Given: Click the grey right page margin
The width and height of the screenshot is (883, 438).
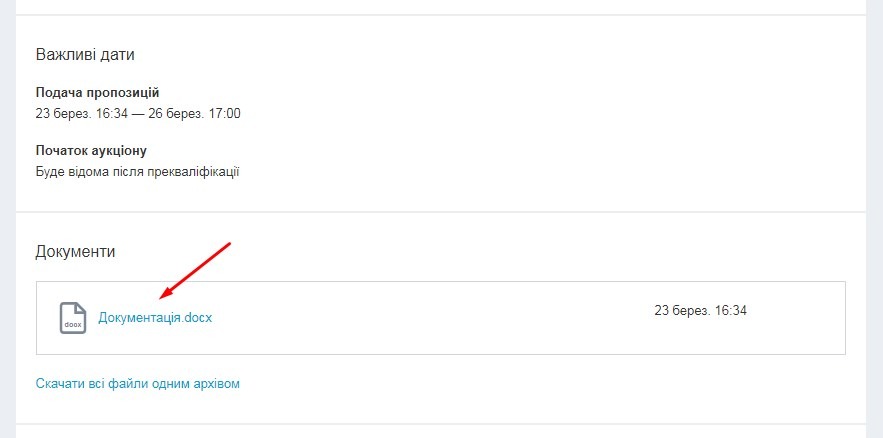Looking at the screenshot, I should click(874, 220).
